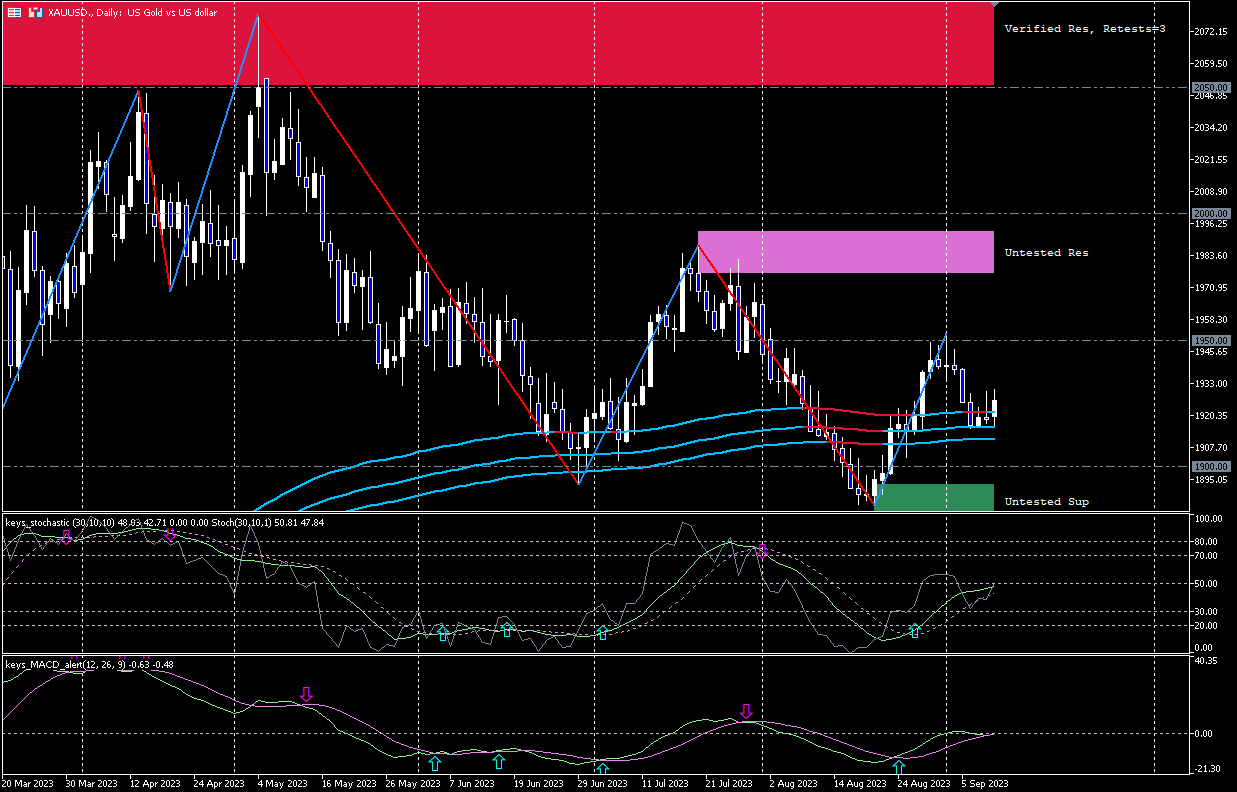The image size is (1237, 792).
Task: Click the chart shift triangle at top edge
Action: (x=993, y=6)
